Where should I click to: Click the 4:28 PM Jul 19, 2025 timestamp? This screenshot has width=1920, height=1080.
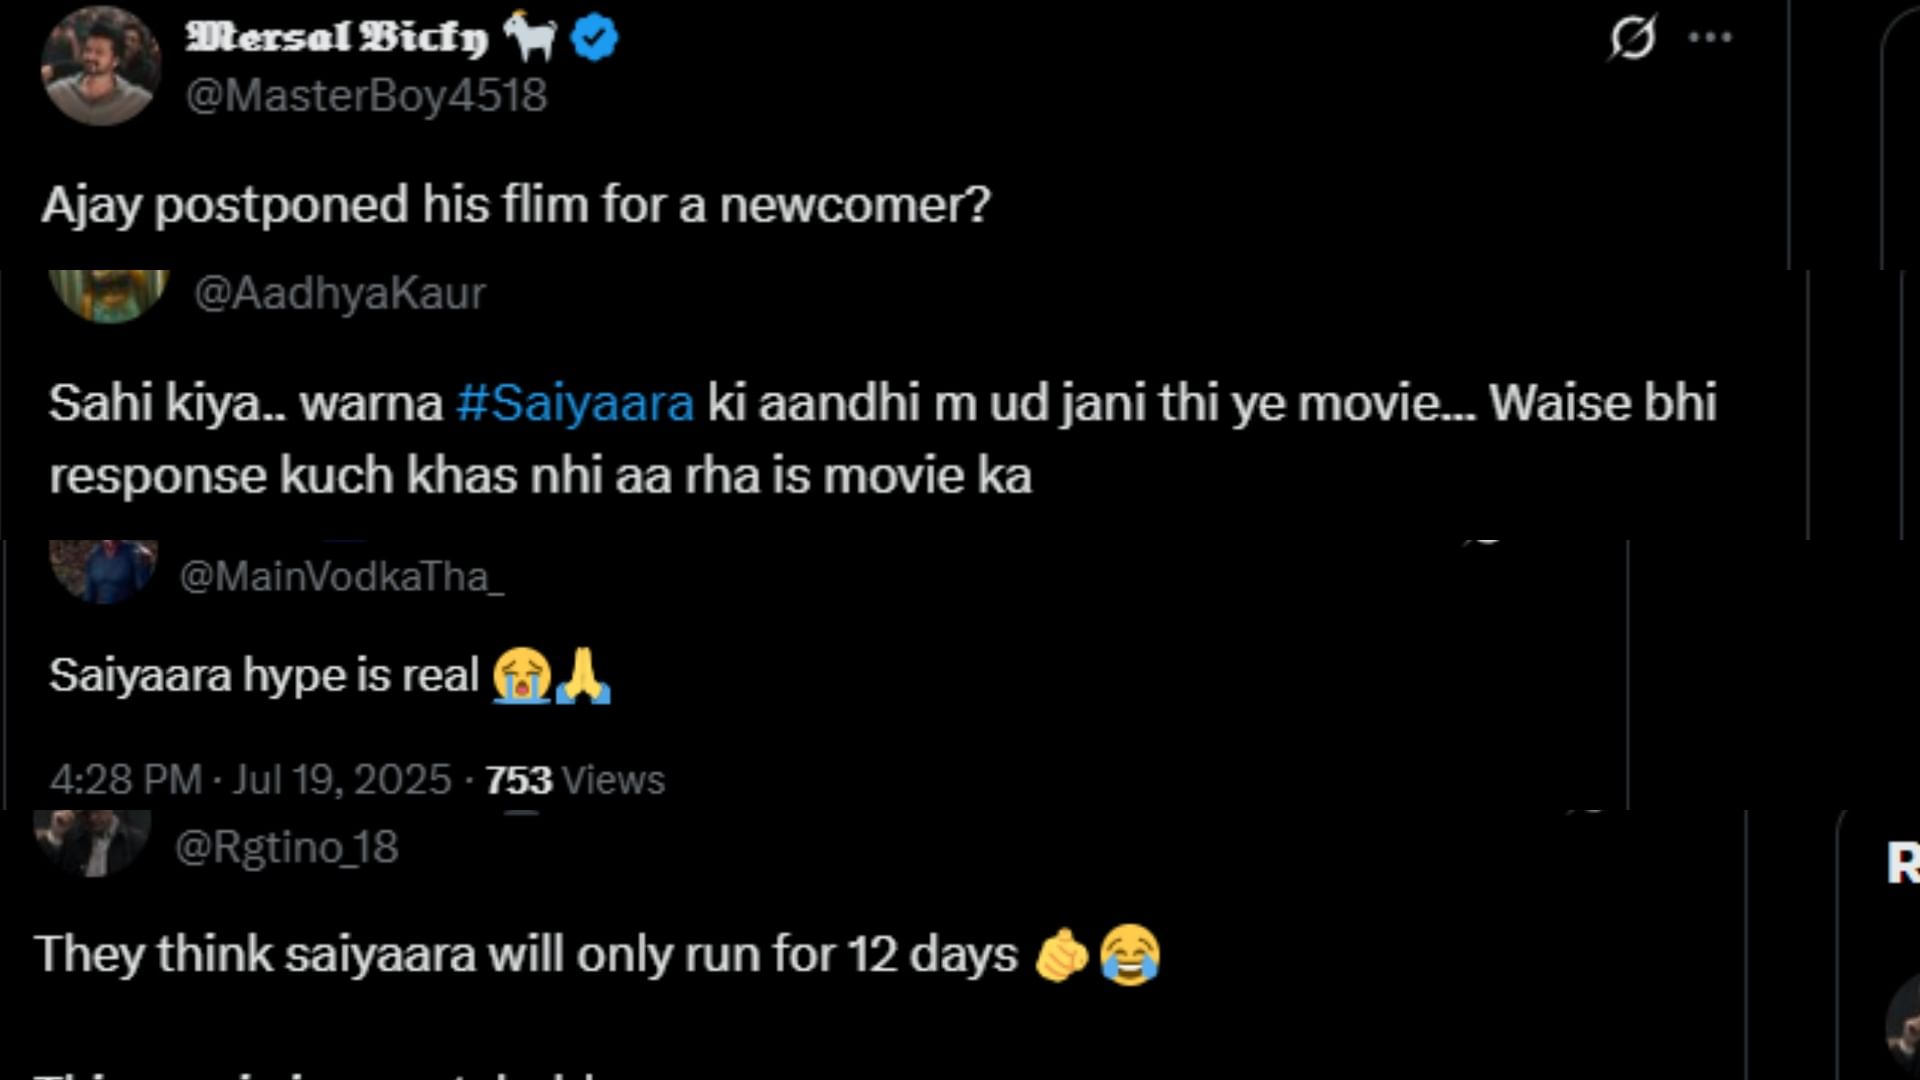[x=250, y=780]
